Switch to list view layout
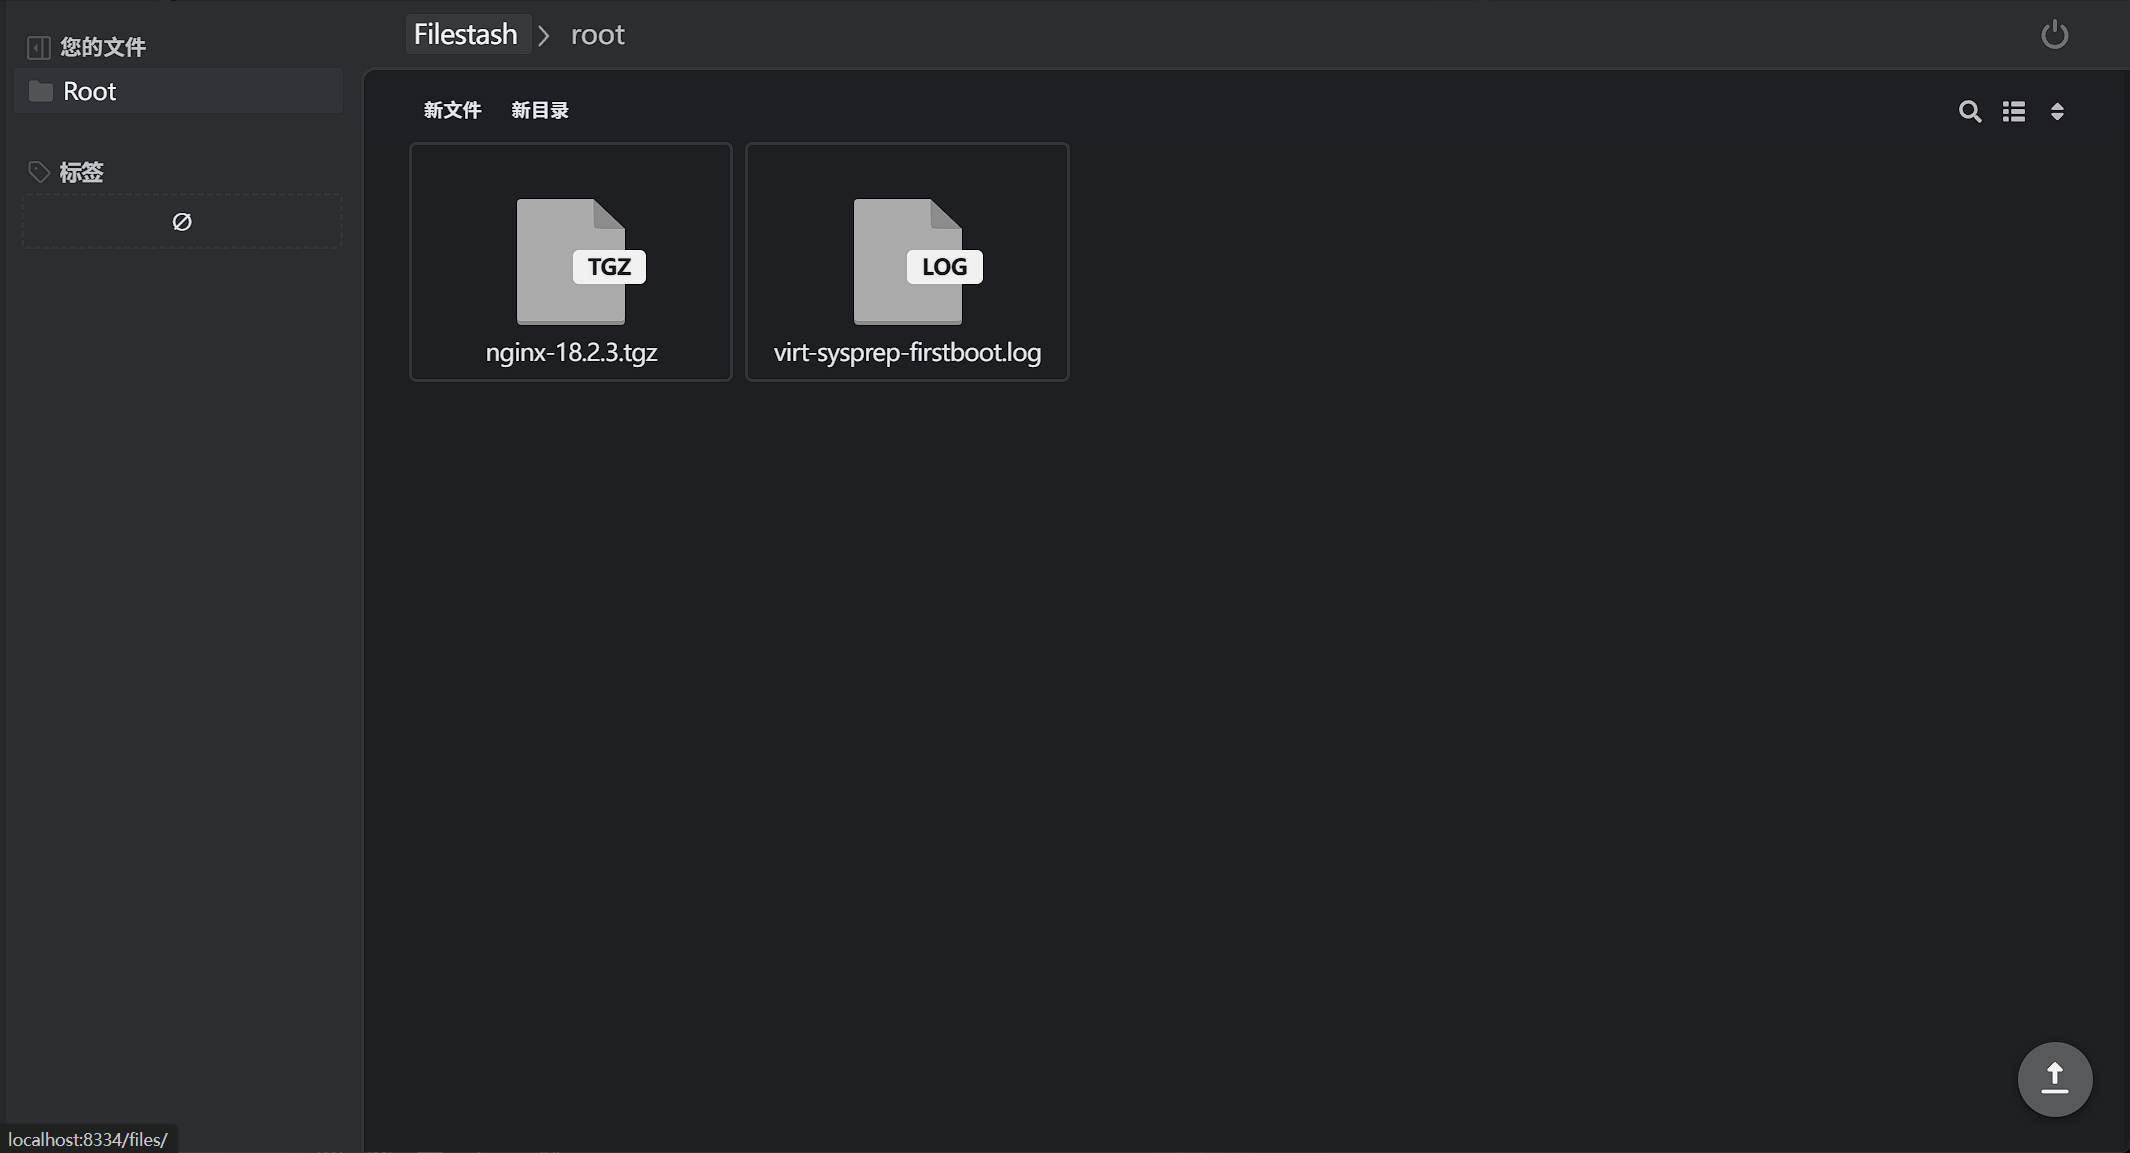 [x=2013, y=111]
